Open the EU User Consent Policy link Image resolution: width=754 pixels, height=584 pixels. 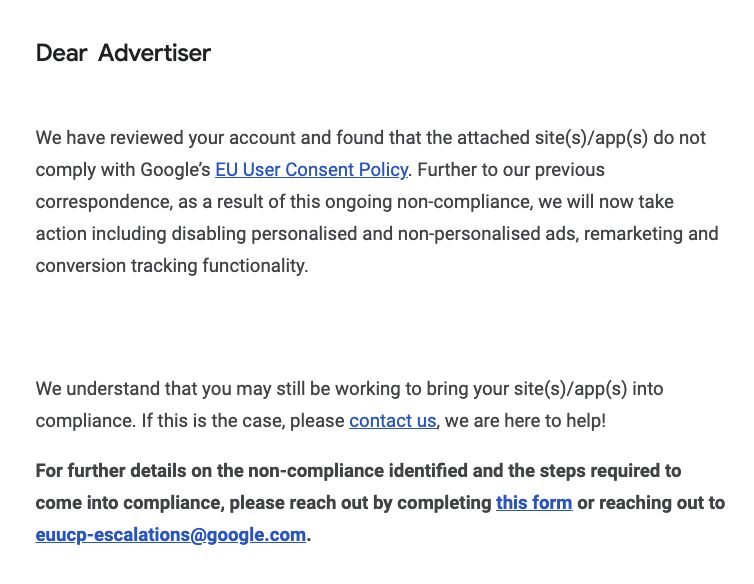point(311,170)
